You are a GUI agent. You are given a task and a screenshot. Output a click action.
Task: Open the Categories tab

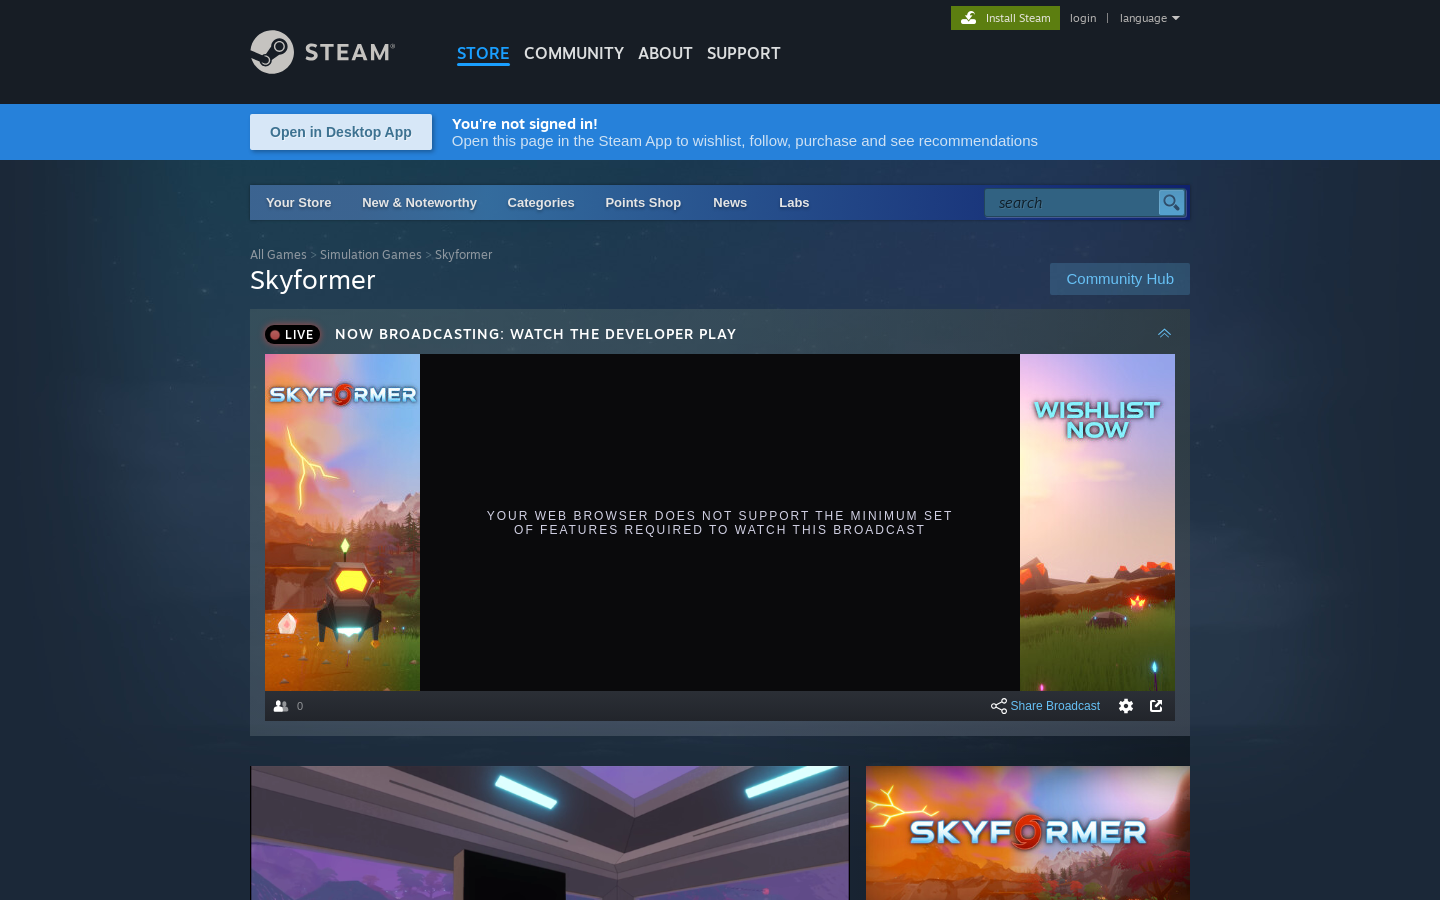pyautogui.click(x=541, y=202)
